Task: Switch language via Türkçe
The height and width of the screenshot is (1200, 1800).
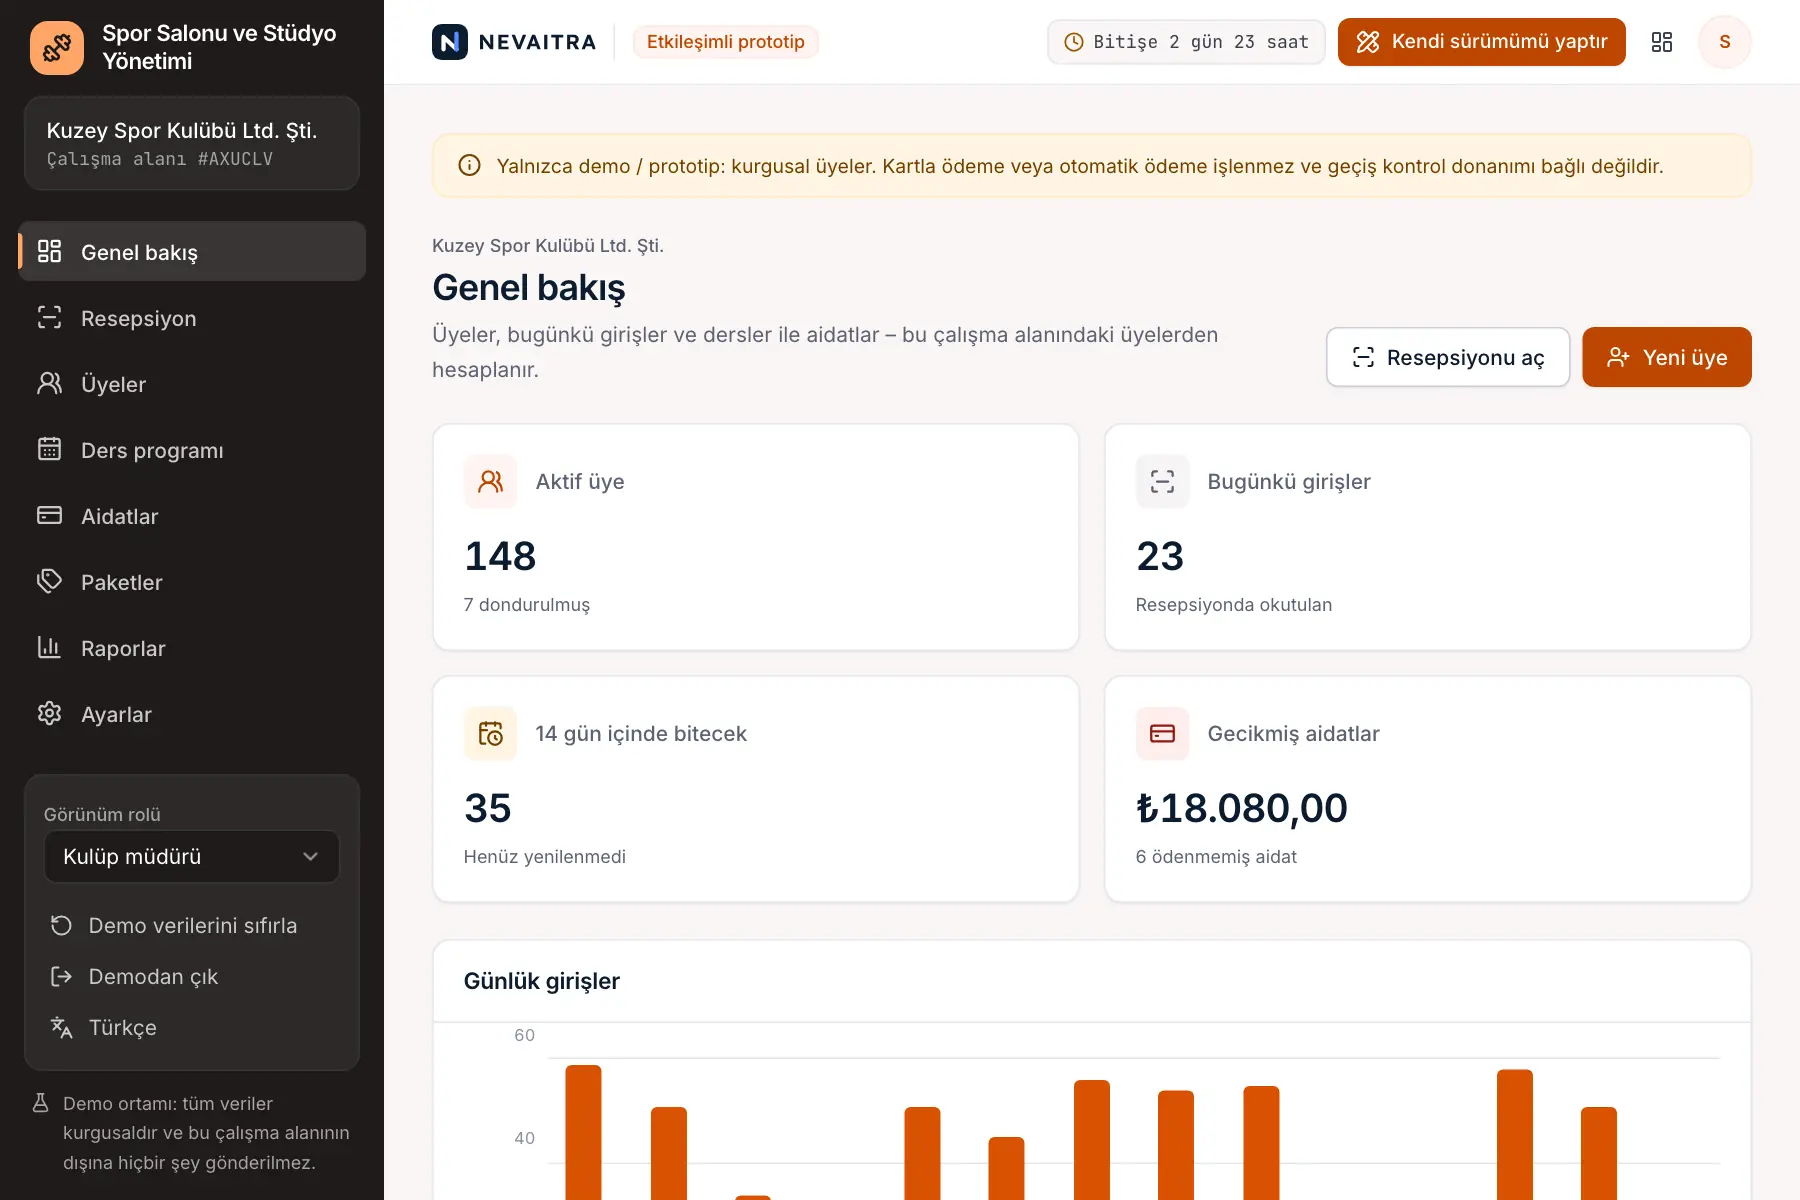Action: click(x=192, y=1028)
